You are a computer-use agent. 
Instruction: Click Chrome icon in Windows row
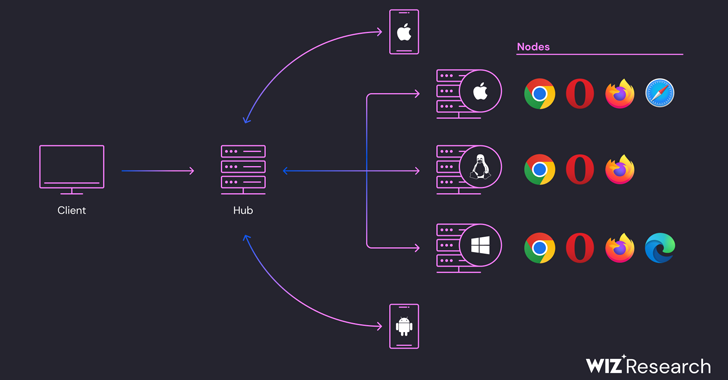pos(540,248)
